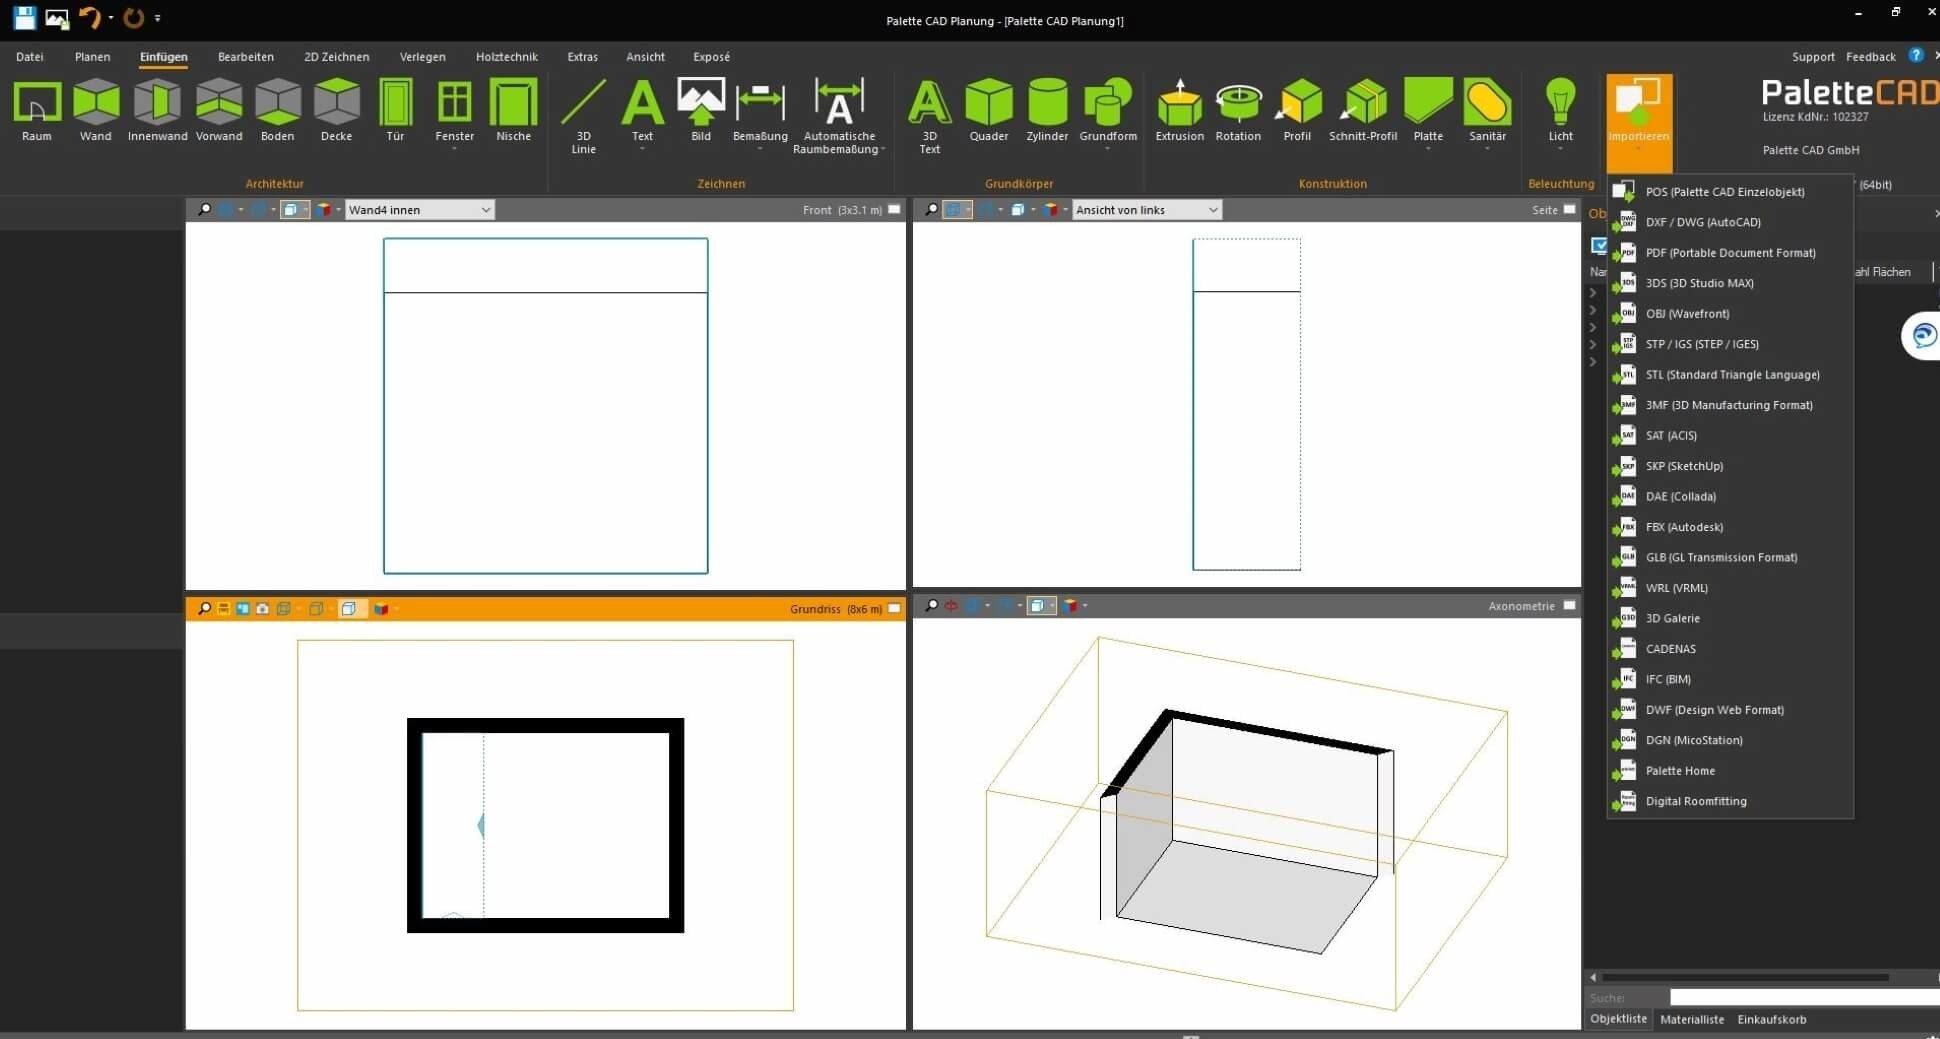This screenshot has height=1039, width=1940.
Task: Insert a Zylinder primitive
Action: pyautogui.click(x=1046, y=110)
